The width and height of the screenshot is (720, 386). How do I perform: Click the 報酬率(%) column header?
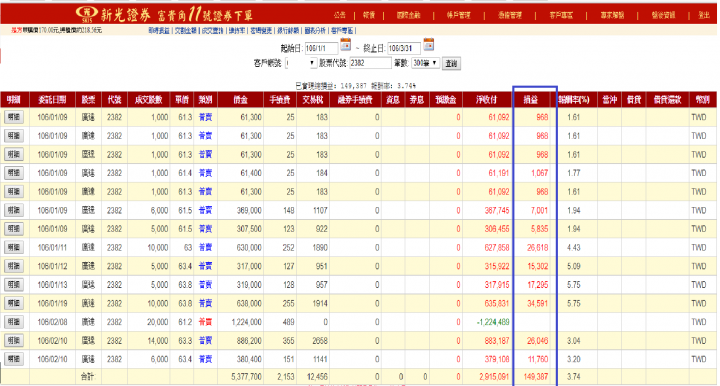tap(574, 100)
